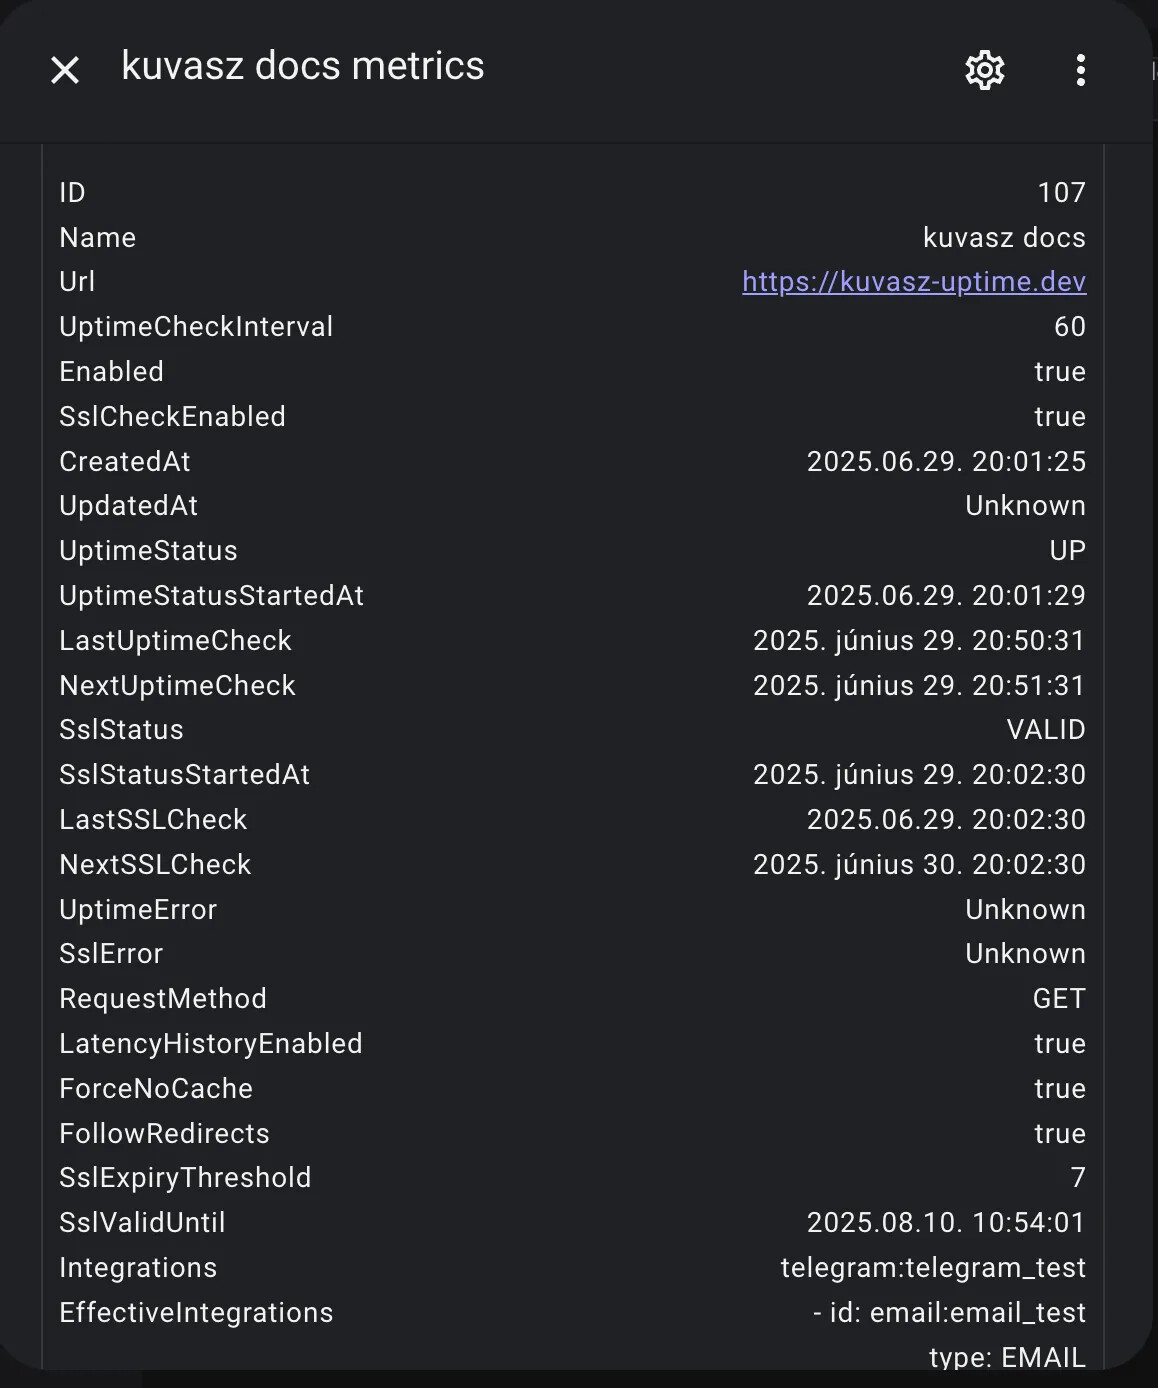1158x1388 pixels.
Task: Click the EffectiveIntegrations row label
Action: click(x=196, y=1312)
